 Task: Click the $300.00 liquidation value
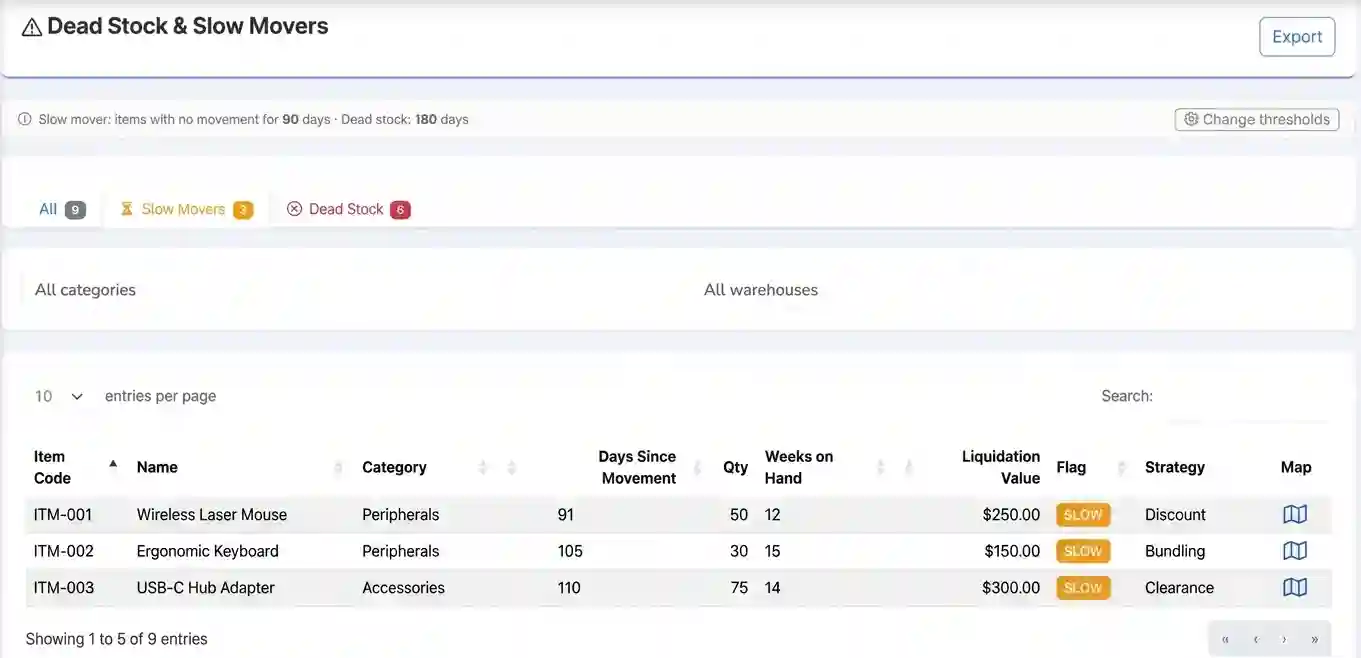[x=1011, y=588]
